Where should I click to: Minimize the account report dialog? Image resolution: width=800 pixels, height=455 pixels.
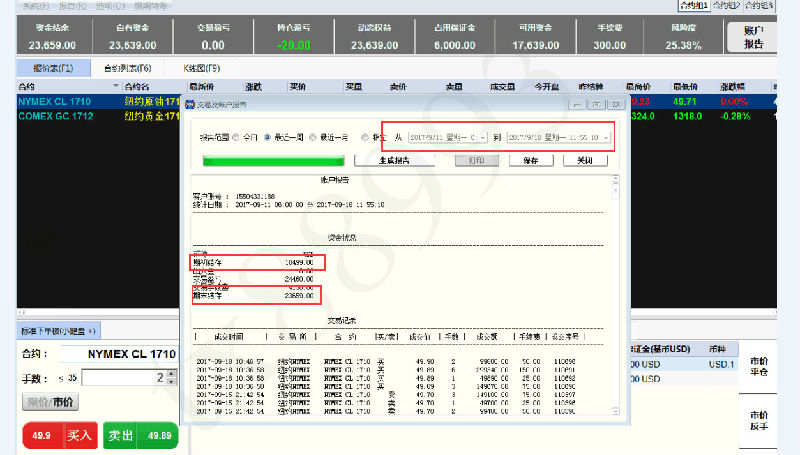point(578,105)
